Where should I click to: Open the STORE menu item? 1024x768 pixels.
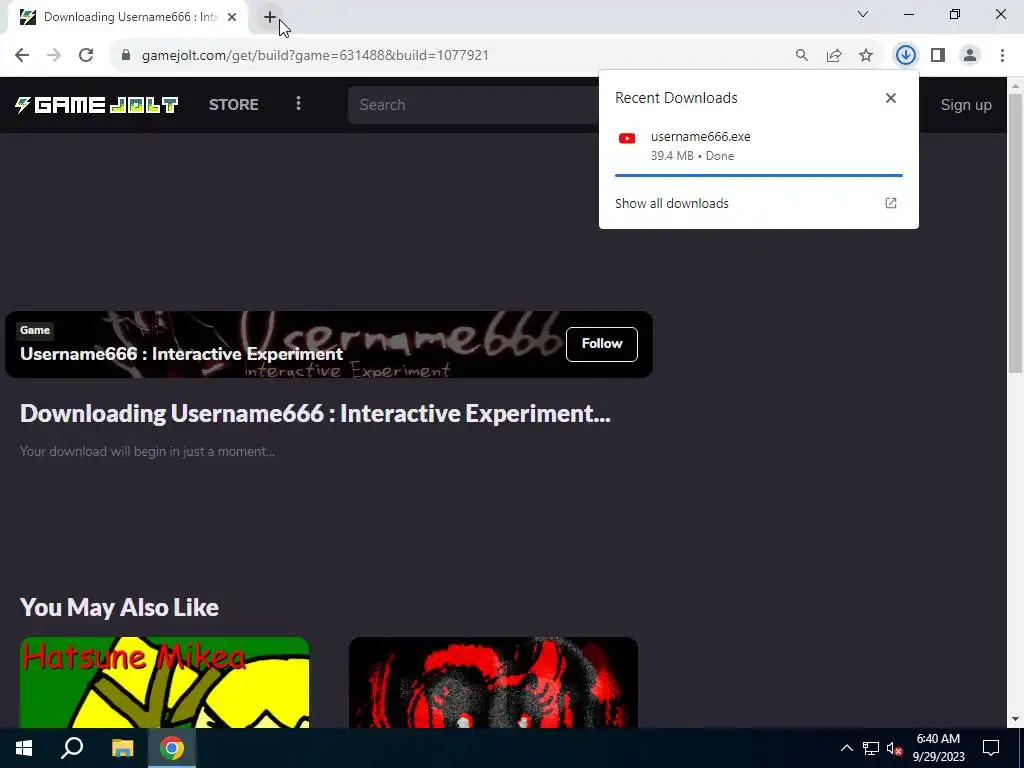(234, 105)
